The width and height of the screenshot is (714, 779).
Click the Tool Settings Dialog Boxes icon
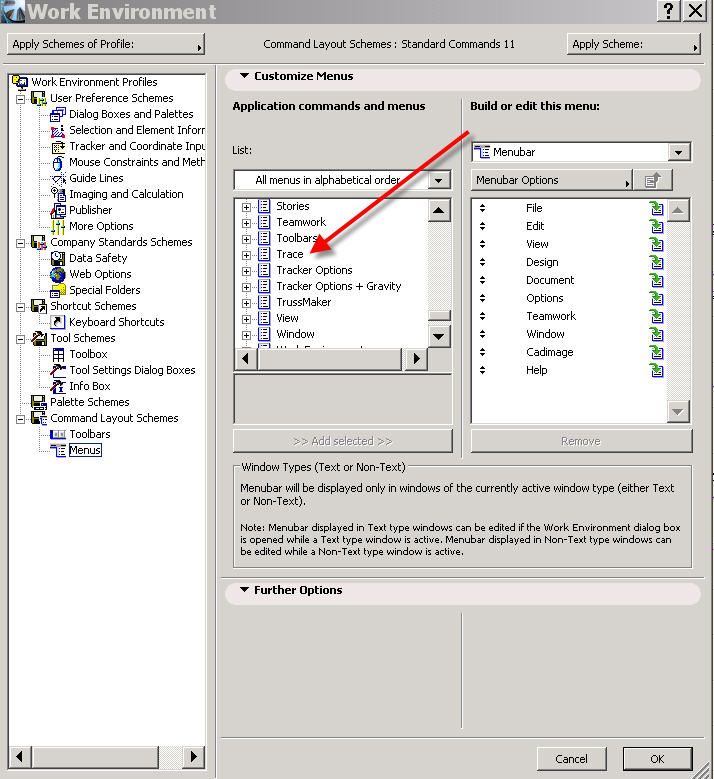[58, 370]
